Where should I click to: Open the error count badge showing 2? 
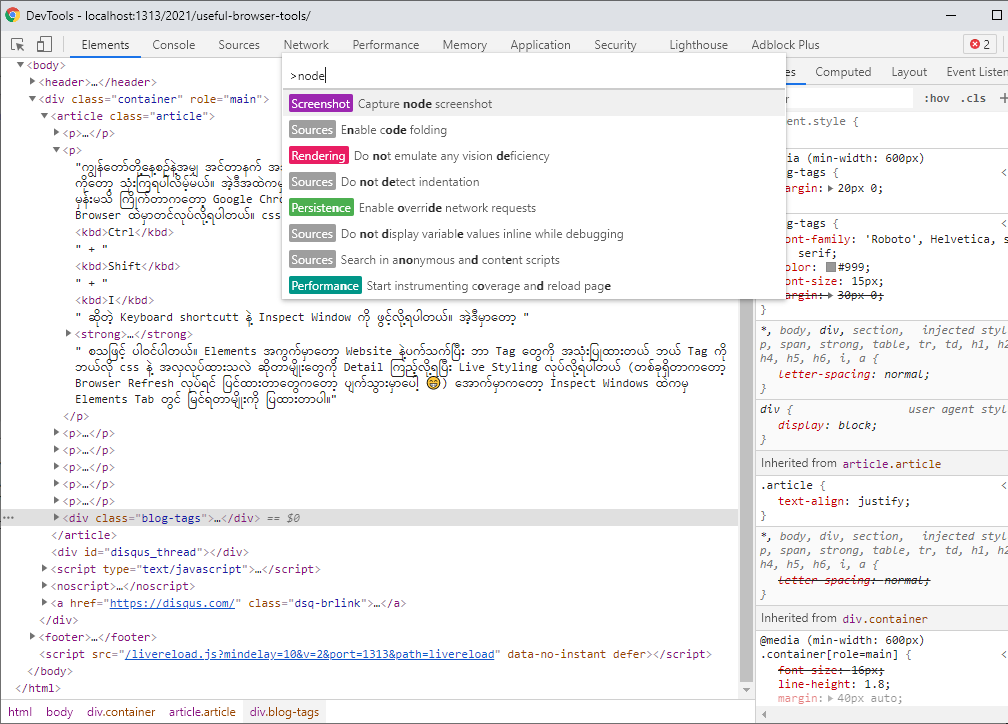click(x=980, y=44)
